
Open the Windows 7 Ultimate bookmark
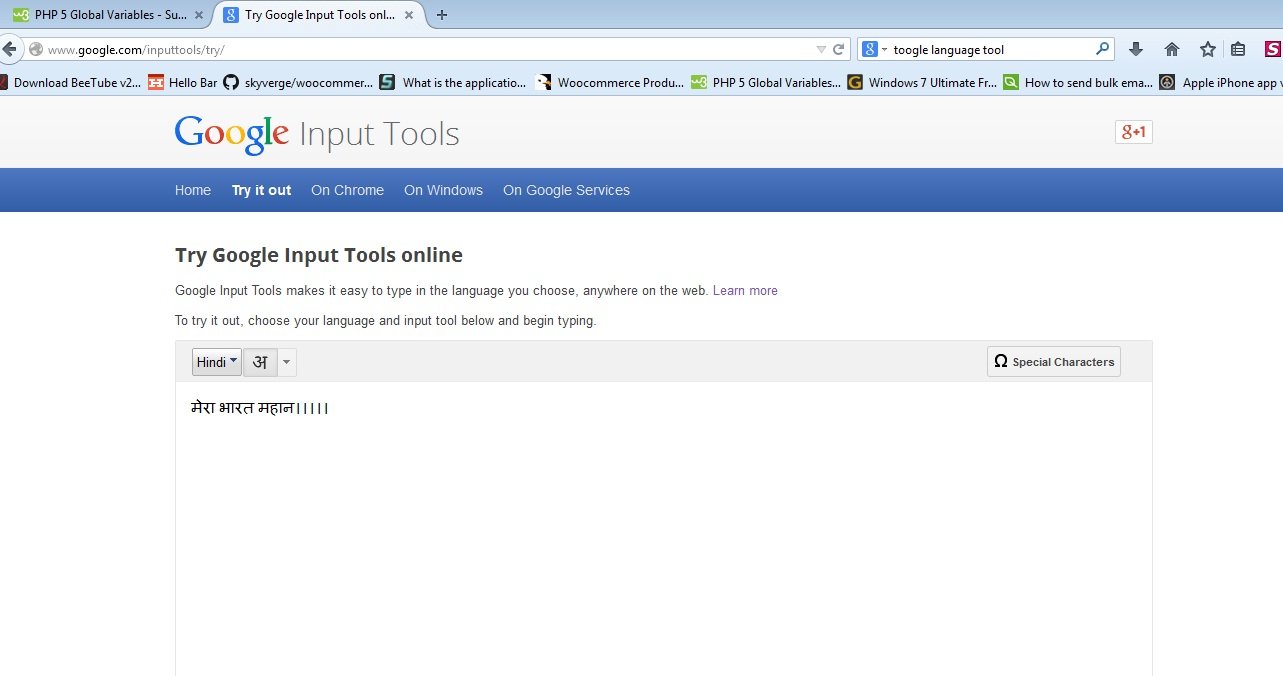(922, 83)
